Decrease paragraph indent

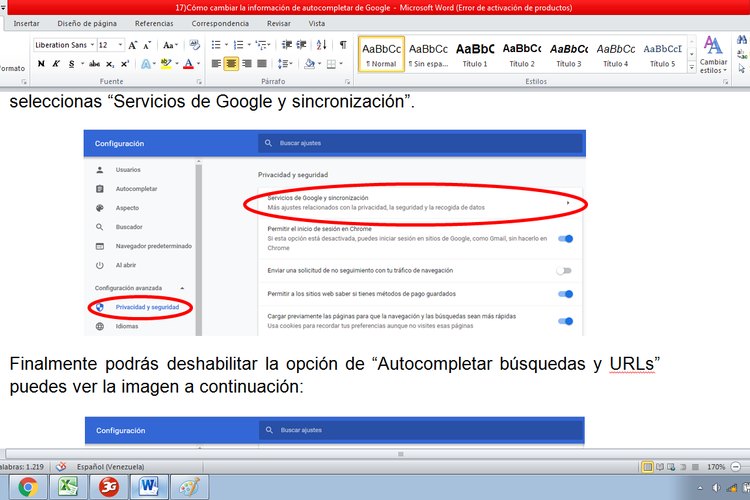tap(287, 45)
